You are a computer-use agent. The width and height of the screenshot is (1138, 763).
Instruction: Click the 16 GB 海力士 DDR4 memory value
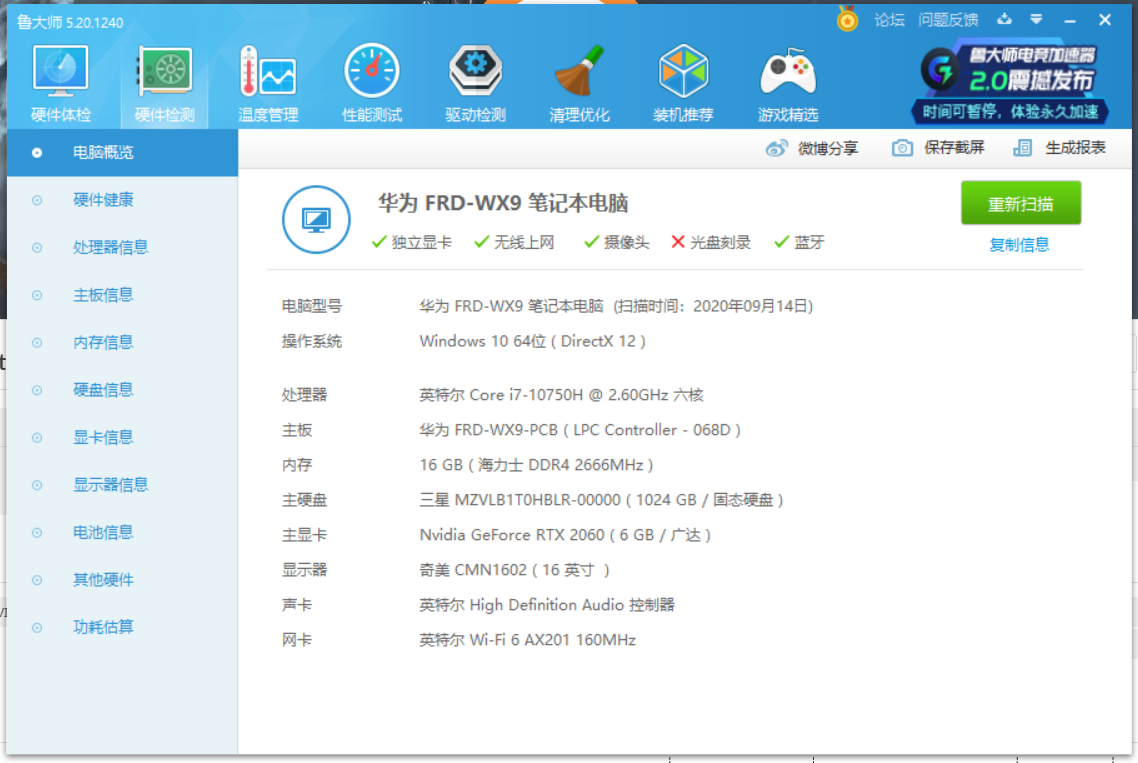point(536,465)
